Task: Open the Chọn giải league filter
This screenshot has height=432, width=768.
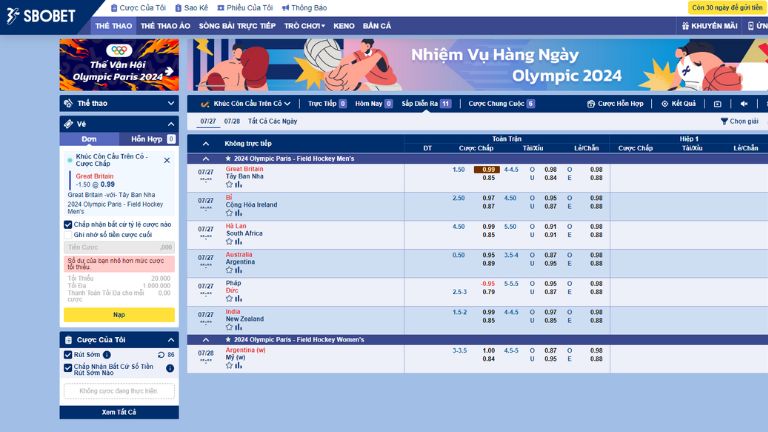Action: pyautogui.click(x=740, y=121)
